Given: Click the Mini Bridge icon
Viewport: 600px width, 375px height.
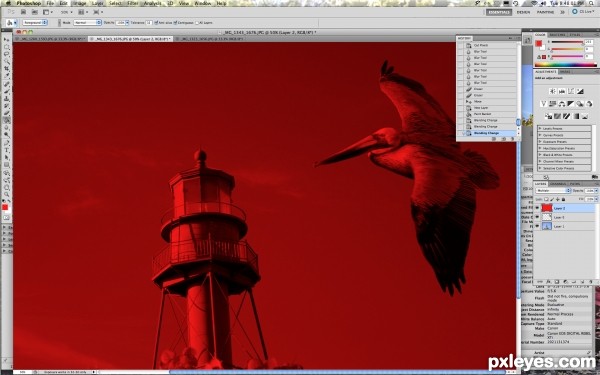Looking at the screenshot, I should coord(35,12).
